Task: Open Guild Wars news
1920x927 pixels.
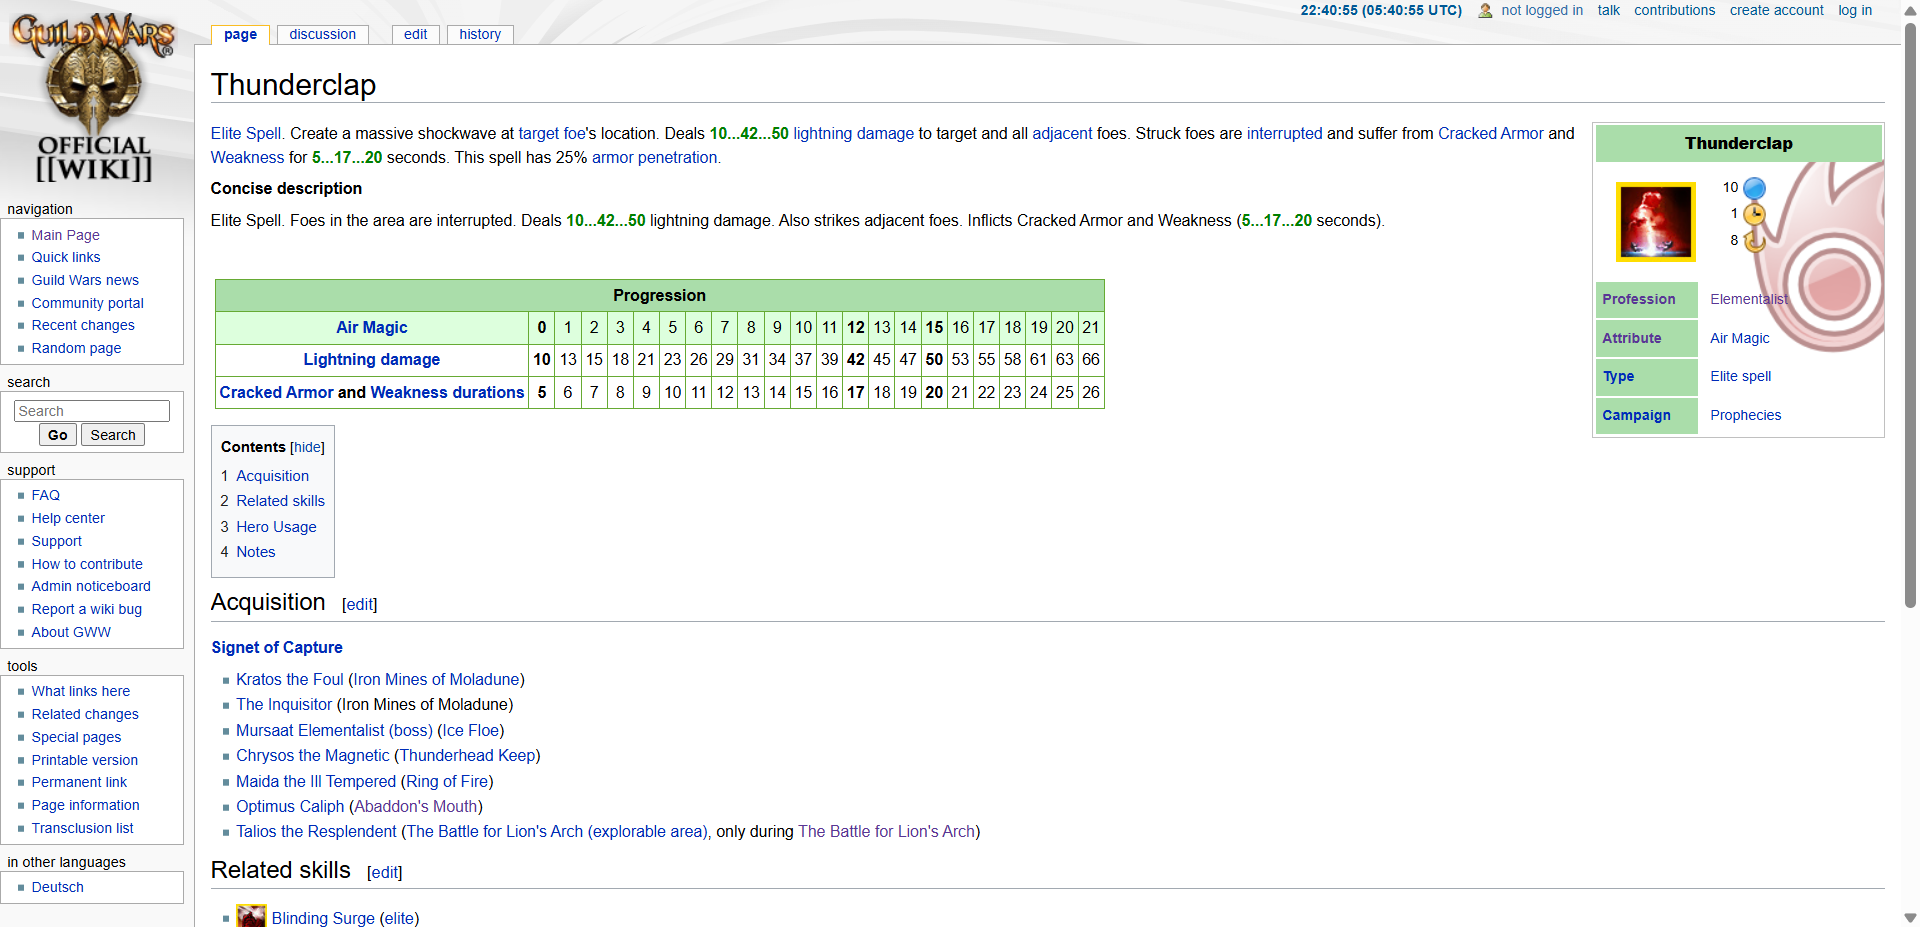Action: click(x=85, y=280)
